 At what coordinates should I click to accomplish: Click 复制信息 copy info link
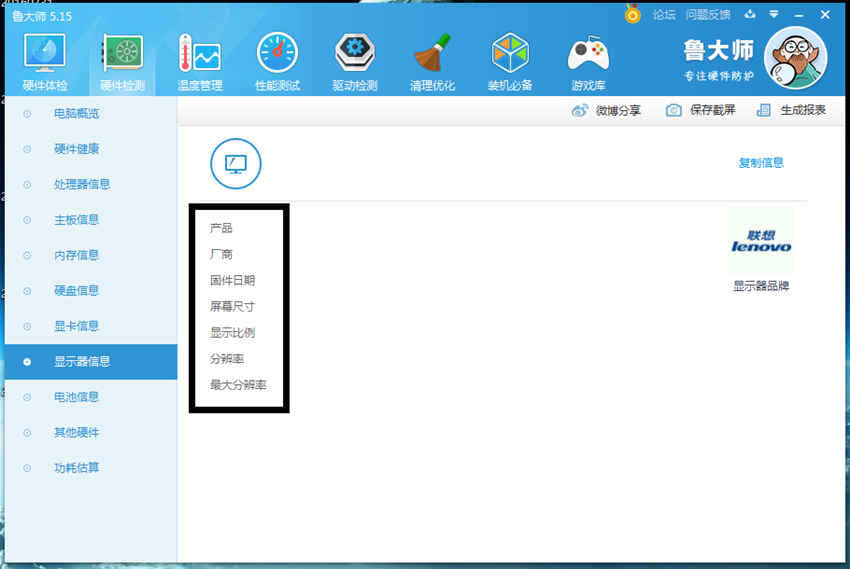761,163
